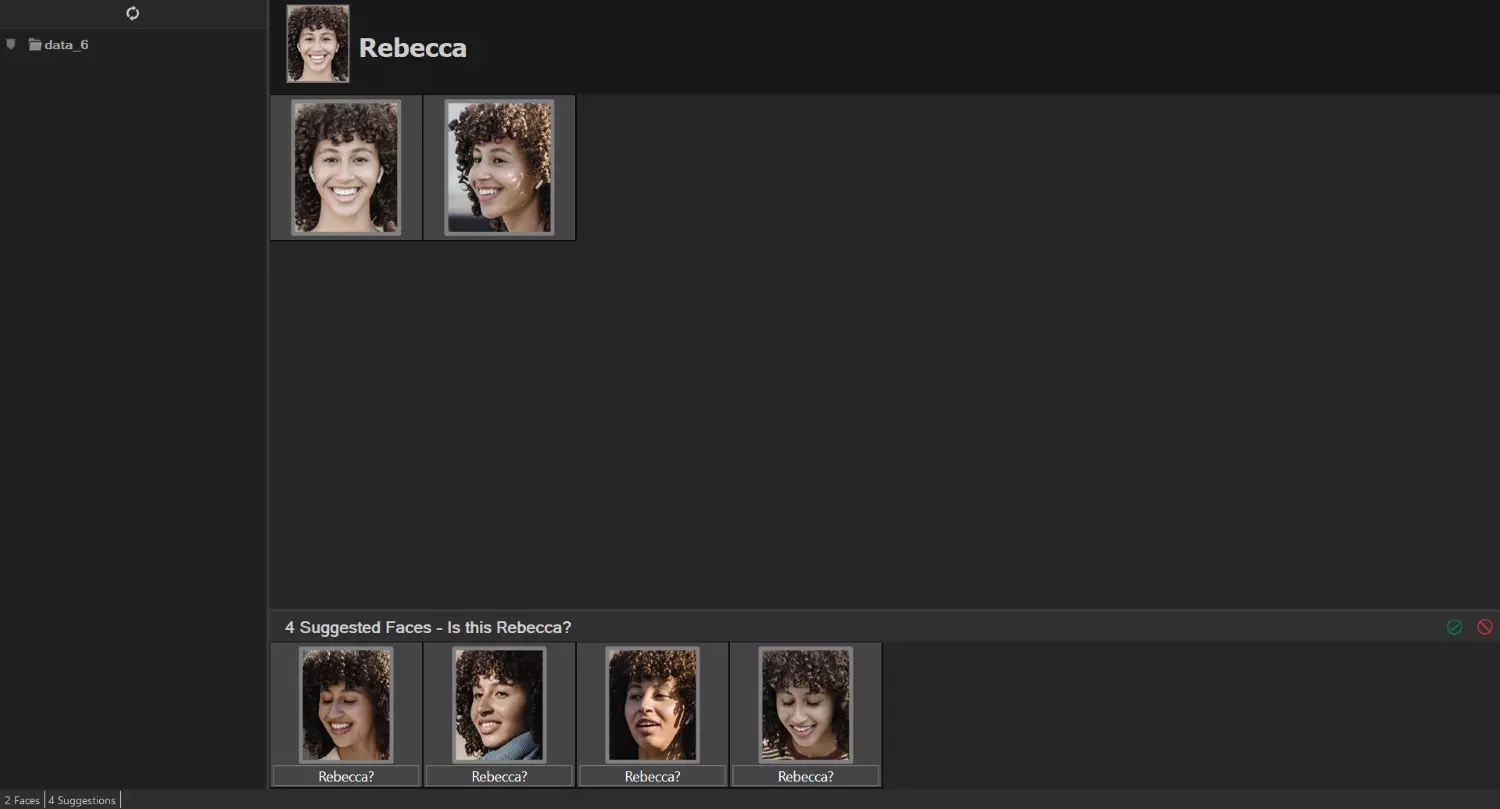Open the suggested face wearing a blue collar
This screenshot has height=809, width=1500.
[498, 705]
